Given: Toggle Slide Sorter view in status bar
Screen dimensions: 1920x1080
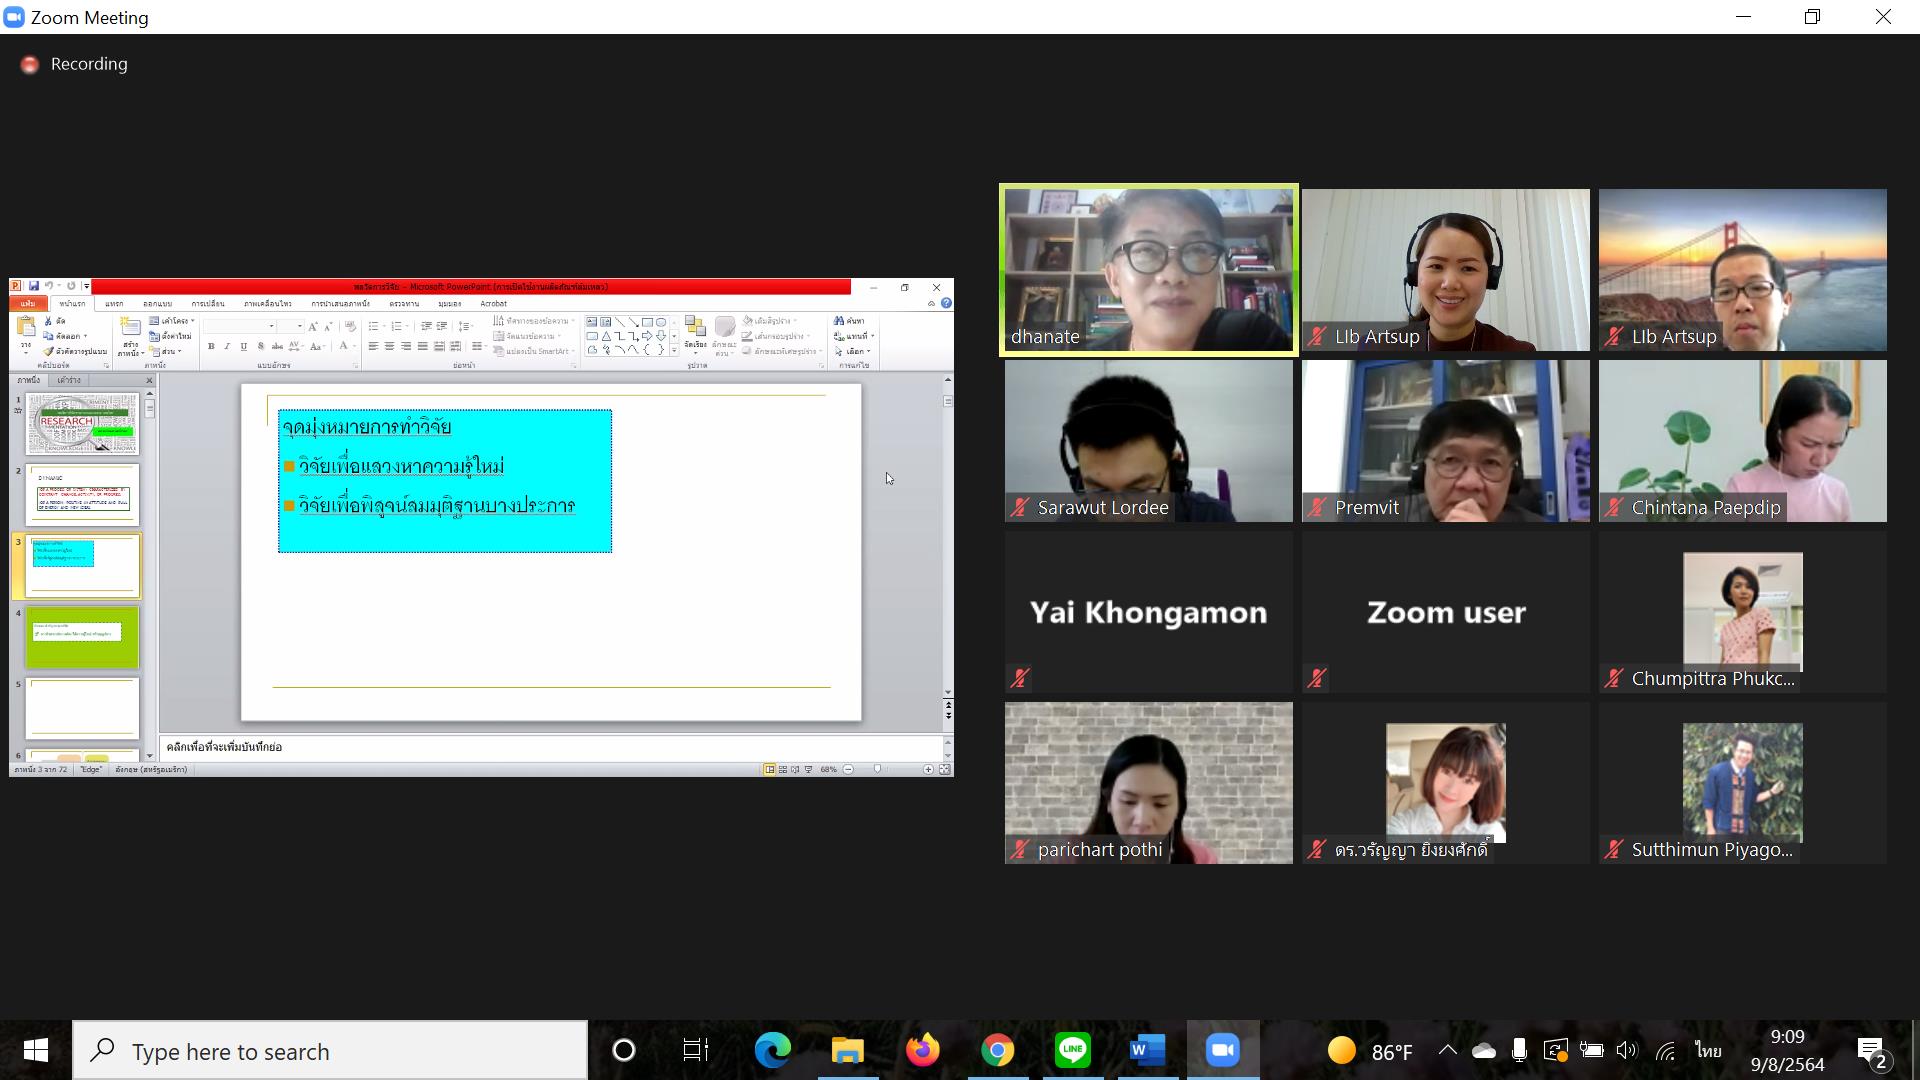Looking at the screenshot, I should click(x=782, y=769).
